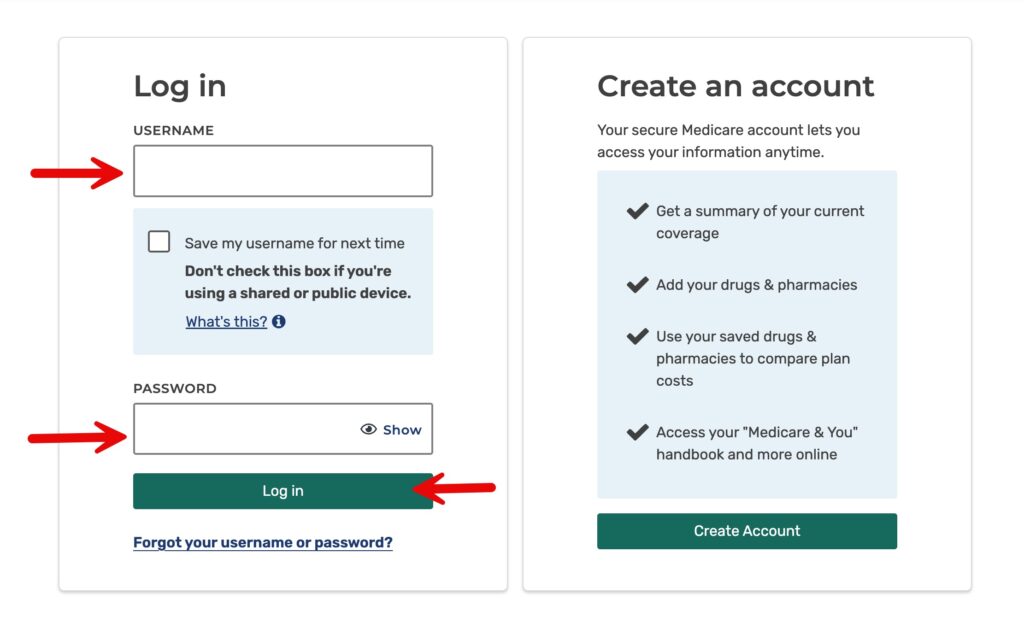The width and height of the screenshot is (1024, 623).
Task: Click the "Save my username for next time" label
Action: (x=295, y=243)
